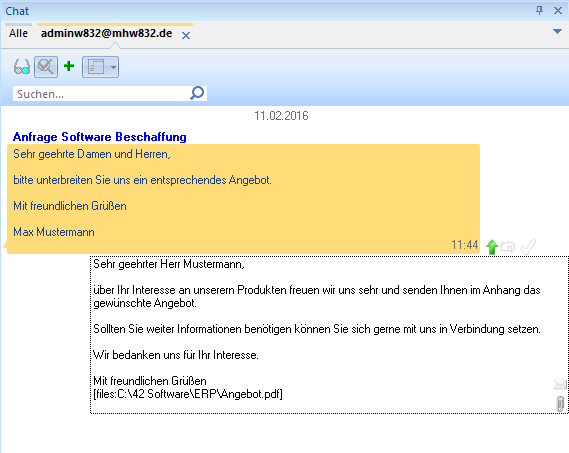Expand the tab list dropdown arrow
The width and height of the screenshot is (569, 453).
pyautogui.click(x=557, y=32)
